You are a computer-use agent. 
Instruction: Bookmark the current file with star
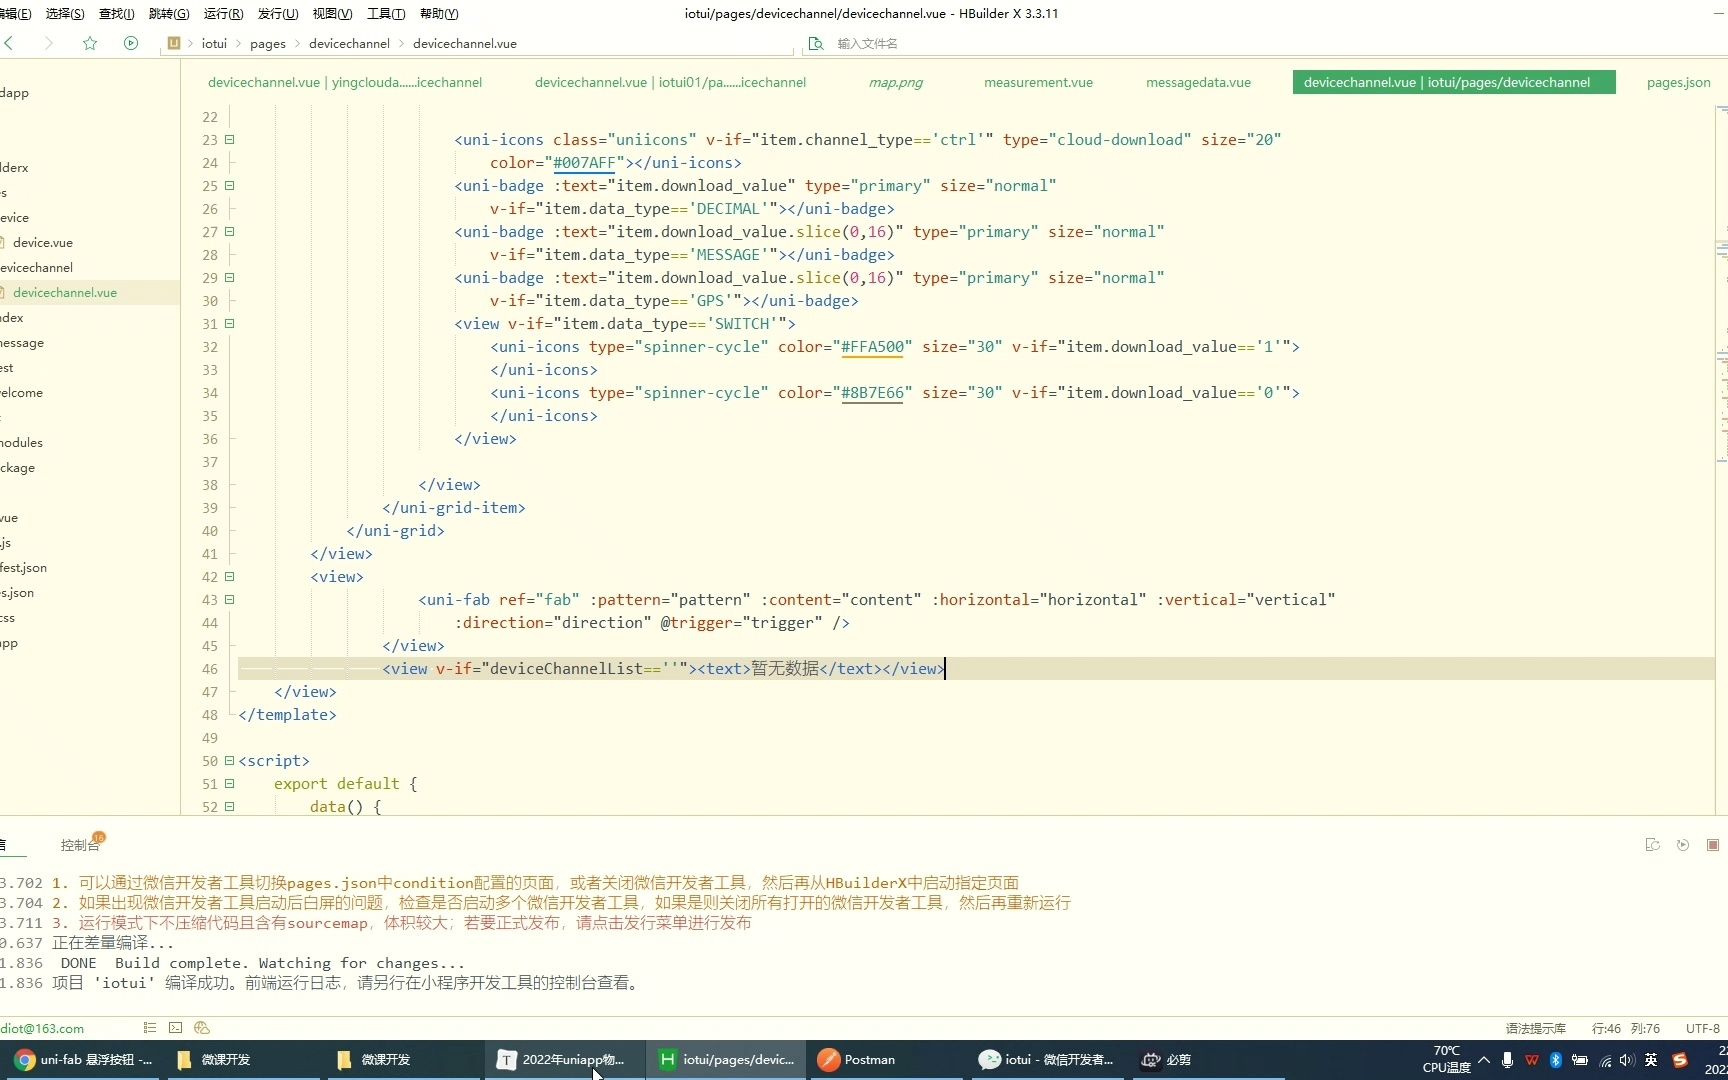90,43
